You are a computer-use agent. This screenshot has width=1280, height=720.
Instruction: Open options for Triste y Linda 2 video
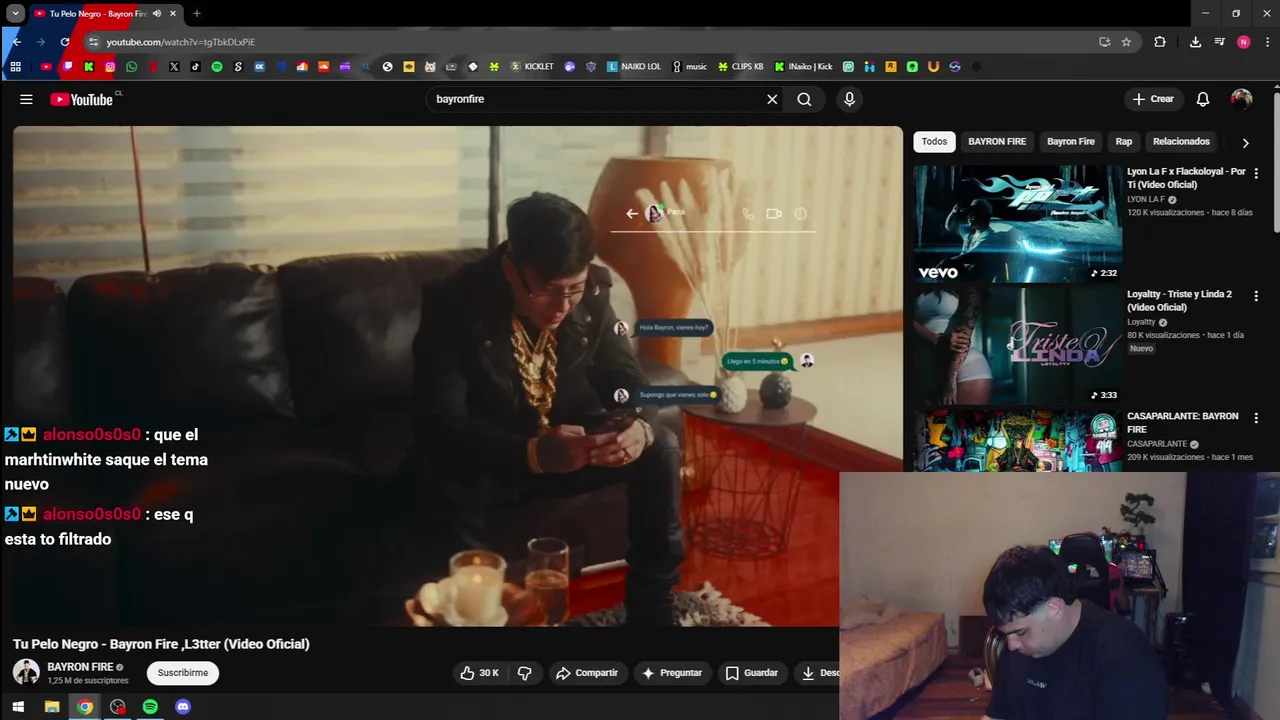pyautogui.click(x=1256, y=296)
